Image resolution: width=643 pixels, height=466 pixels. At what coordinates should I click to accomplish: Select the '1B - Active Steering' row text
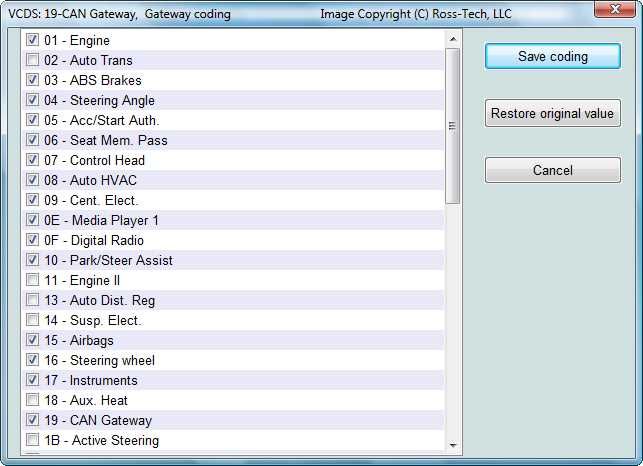[101, 441]
